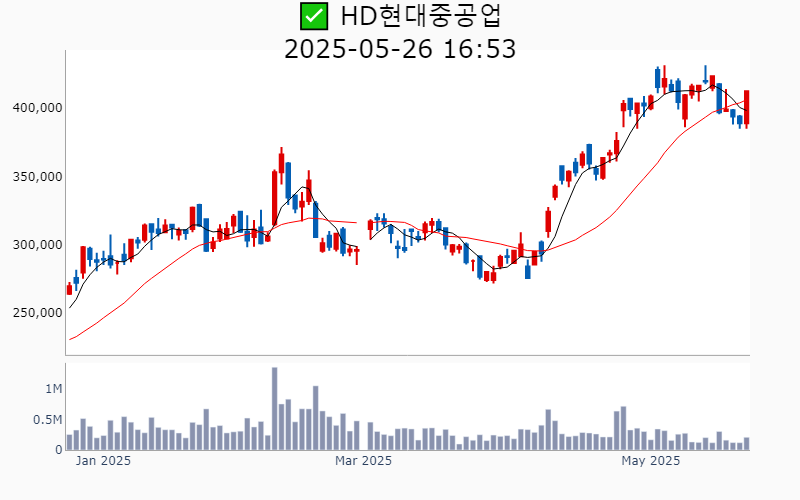Click the green checkmark icon in title
This screenshot has height=500, width=800.
pyautogui.click(x=313, y=16)
